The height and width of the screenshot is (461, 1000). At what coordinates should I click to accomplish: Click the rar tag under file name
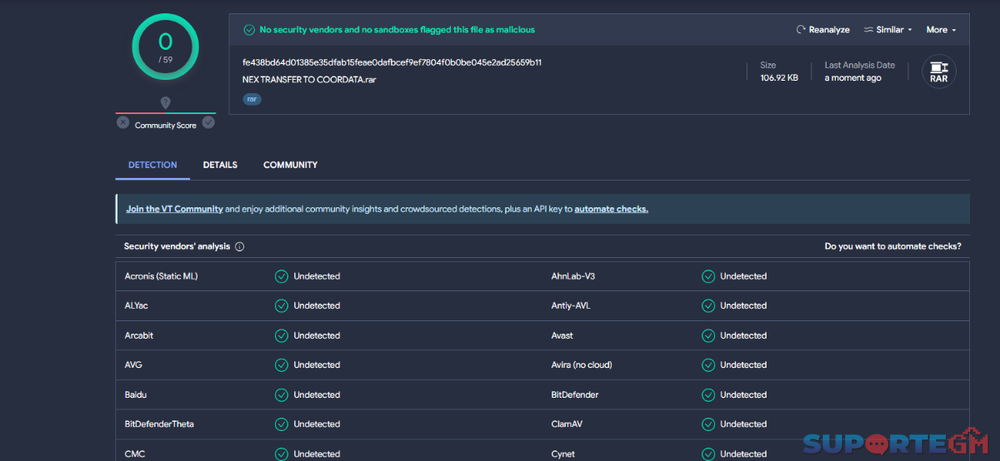point(252,99)
